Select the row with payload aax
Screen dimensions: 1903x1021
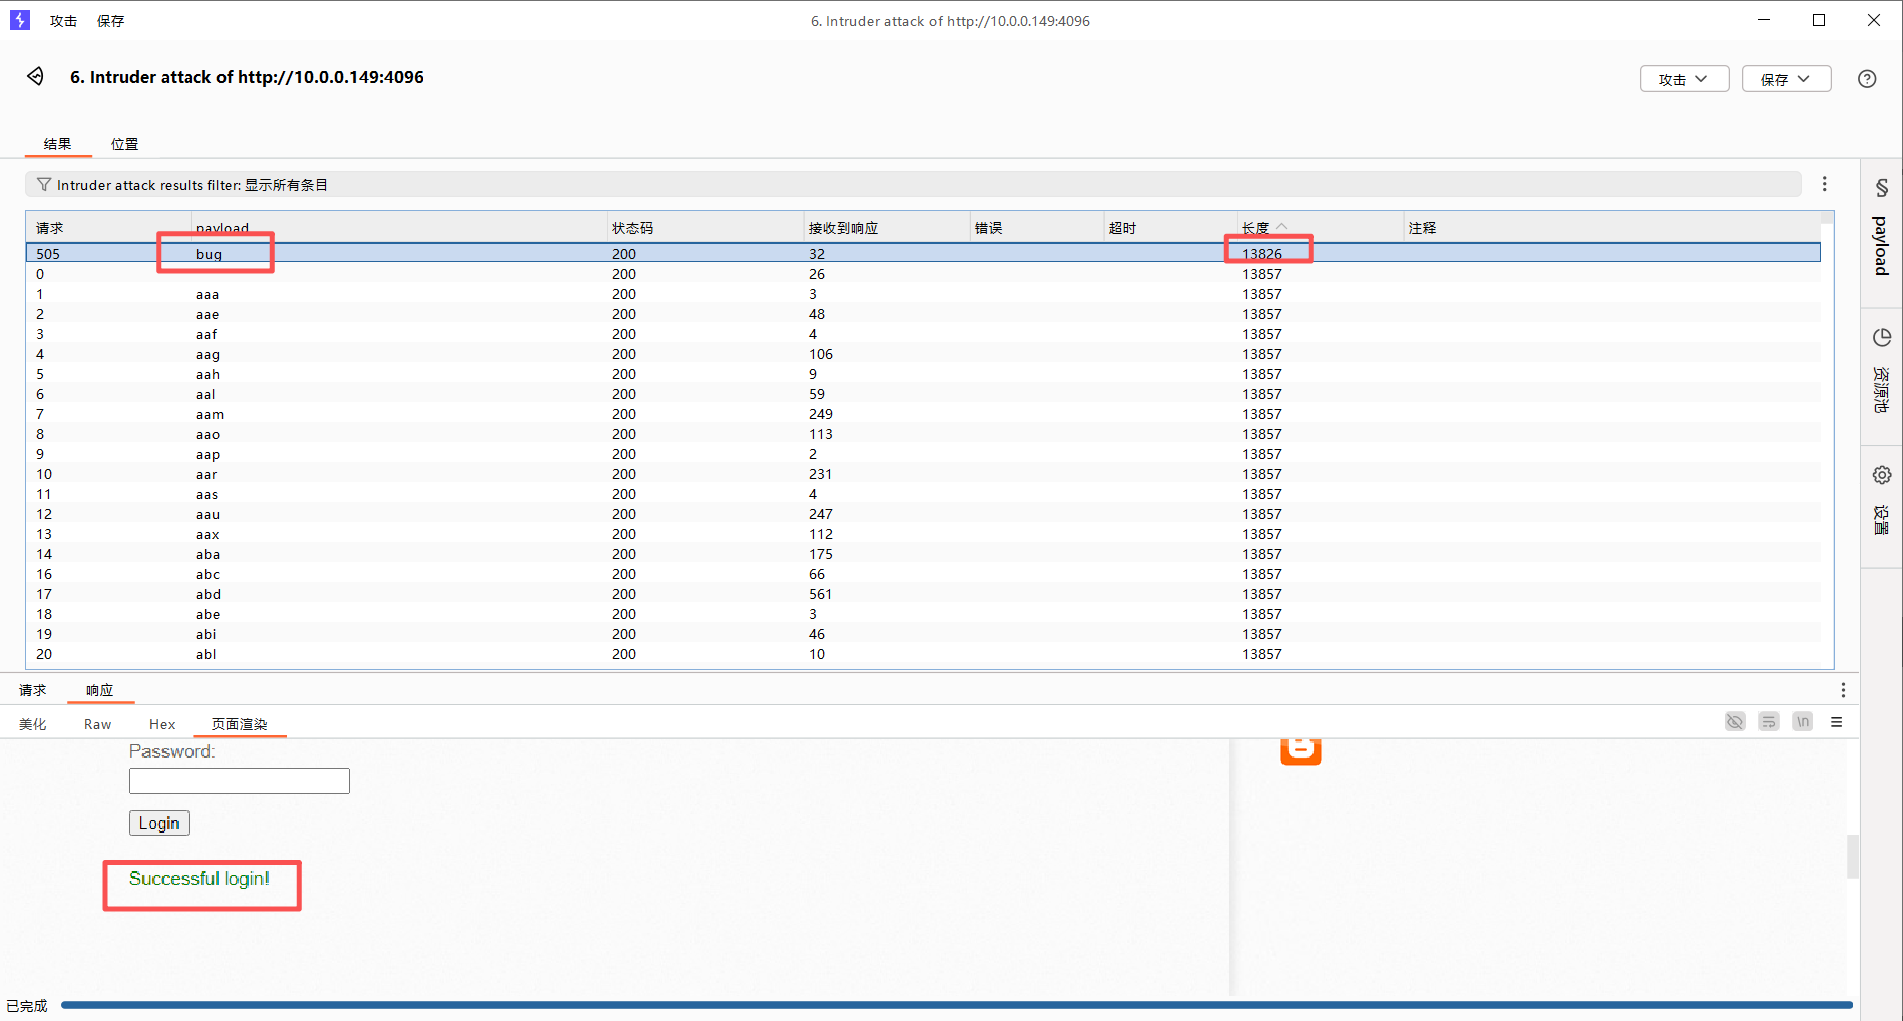pyautogui.click(x=923, y=534)
